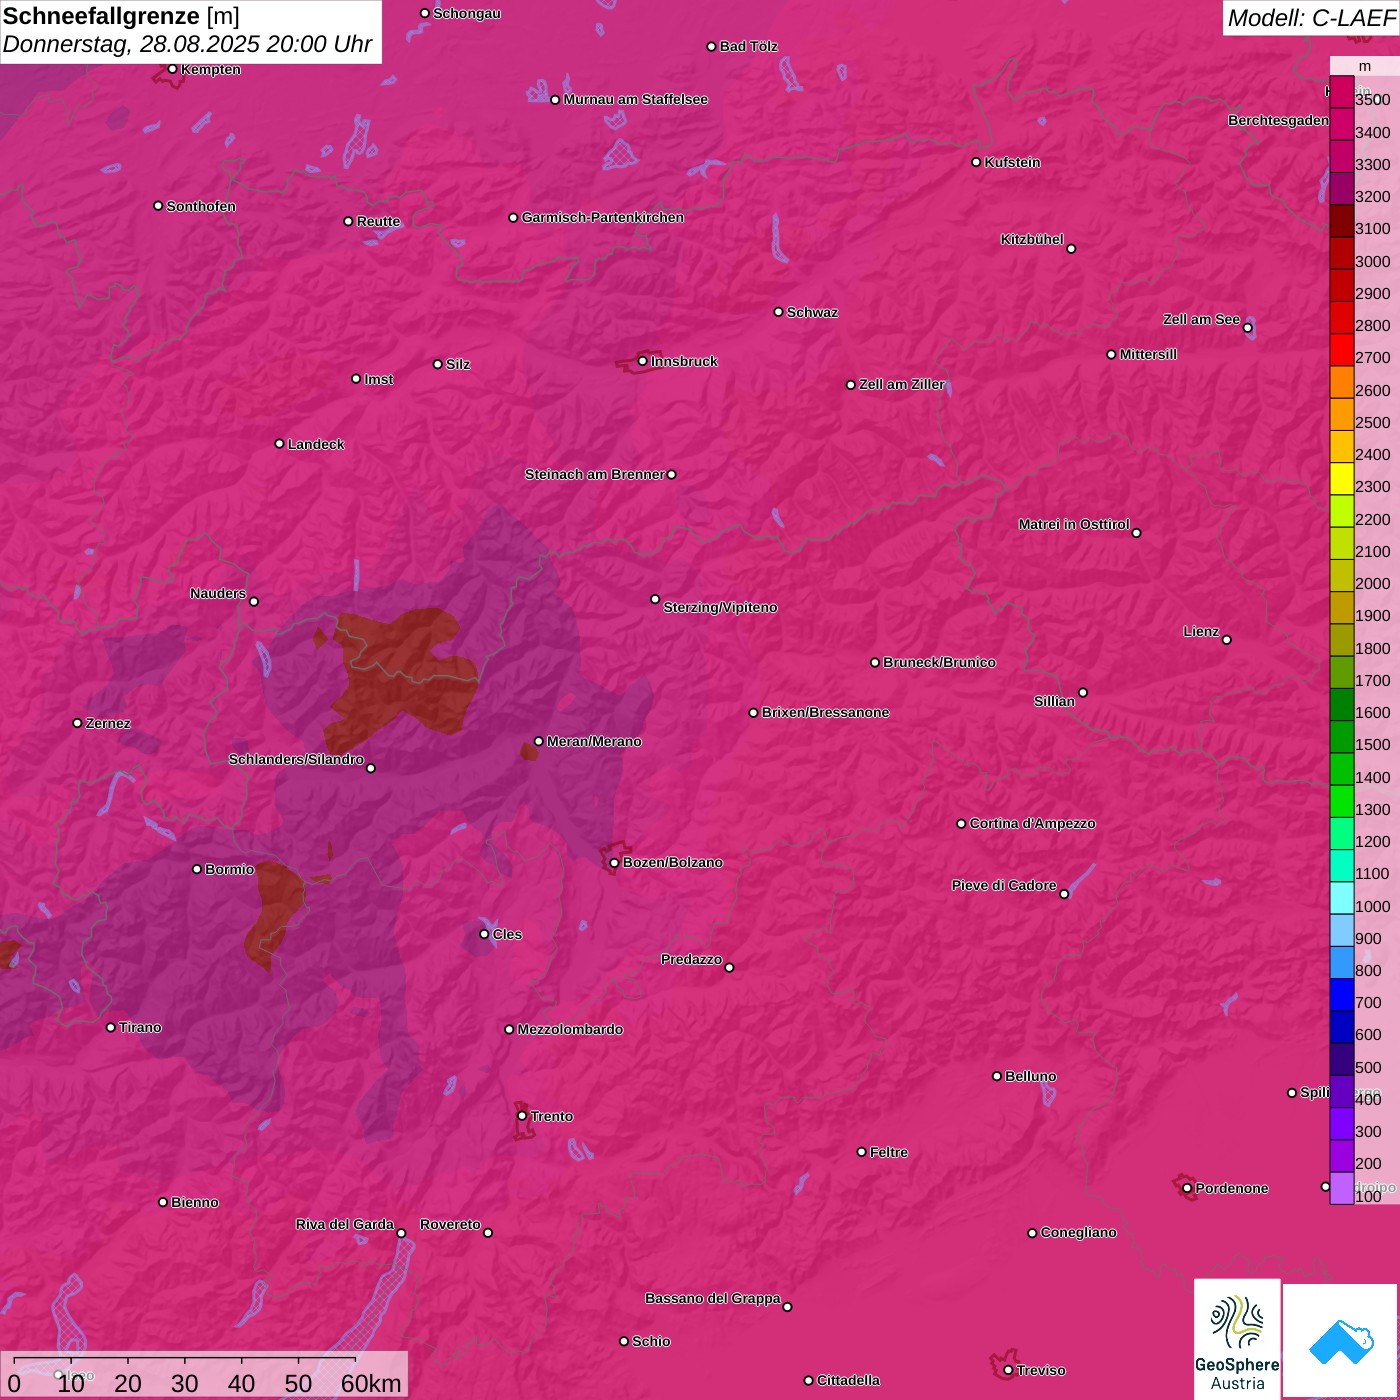The image size is (1400, 1400).
Task: Click the Zell am Ziller label
Action: (902, 384)
